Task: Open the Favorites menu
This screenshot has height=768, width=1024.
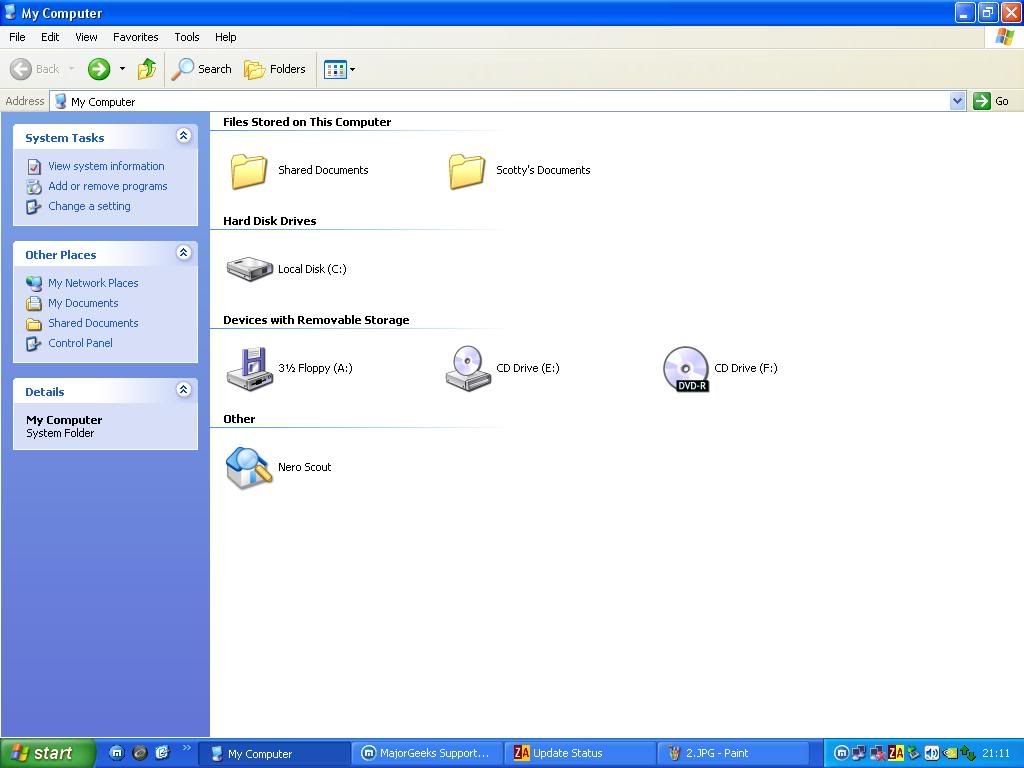Action: (135, 37)
